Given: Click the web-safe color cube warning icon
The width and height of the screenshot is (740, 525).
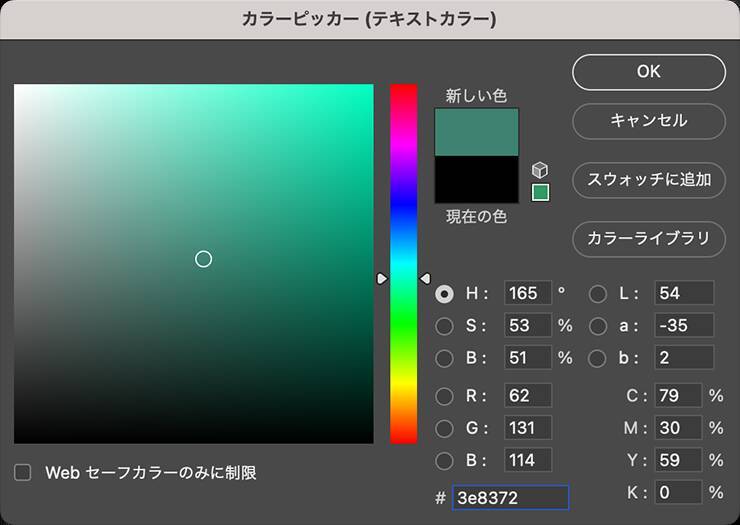Looking at the screenshot, I should [x=540, y=170].
